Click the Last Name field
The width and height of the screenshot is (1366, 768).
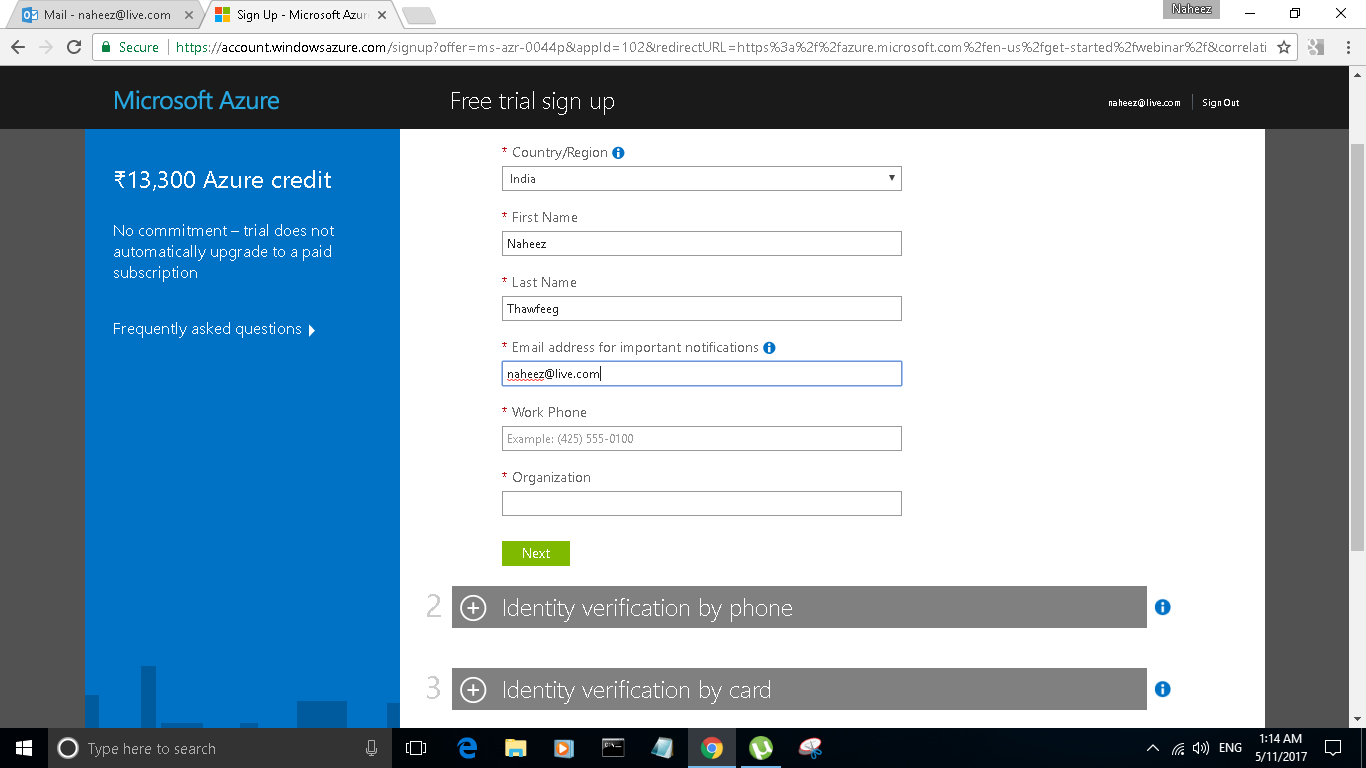[702, 309]
